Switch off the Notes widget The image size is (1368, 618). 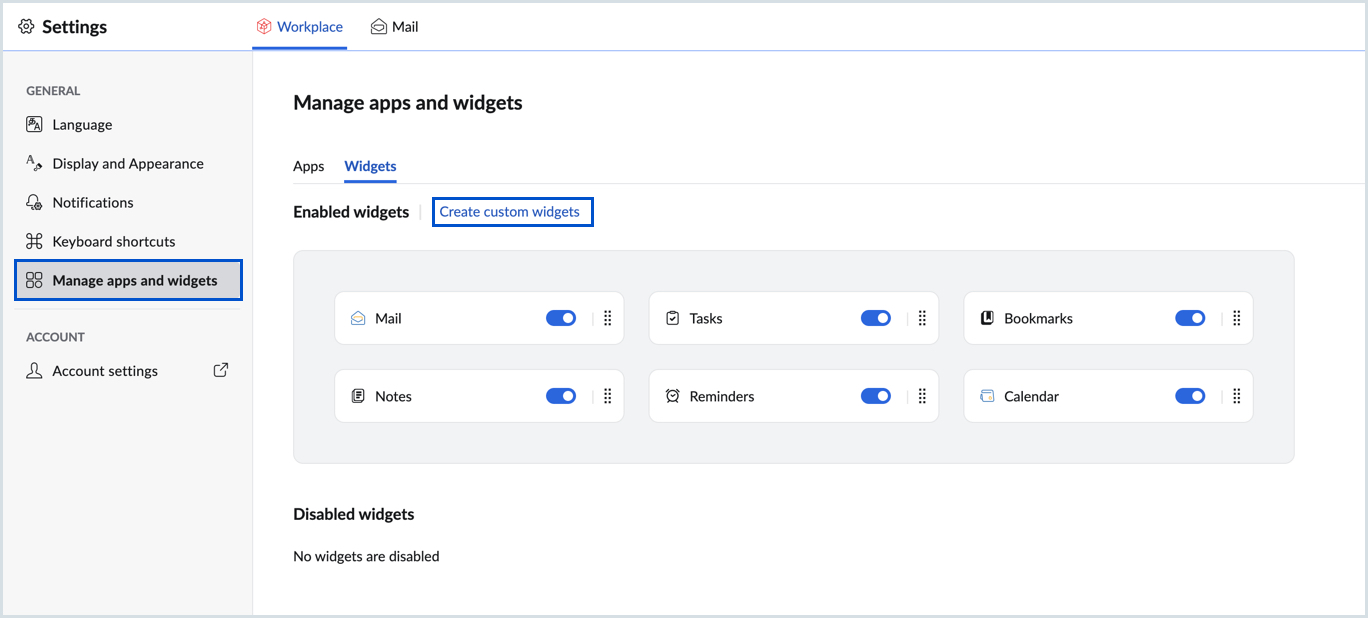561,396
